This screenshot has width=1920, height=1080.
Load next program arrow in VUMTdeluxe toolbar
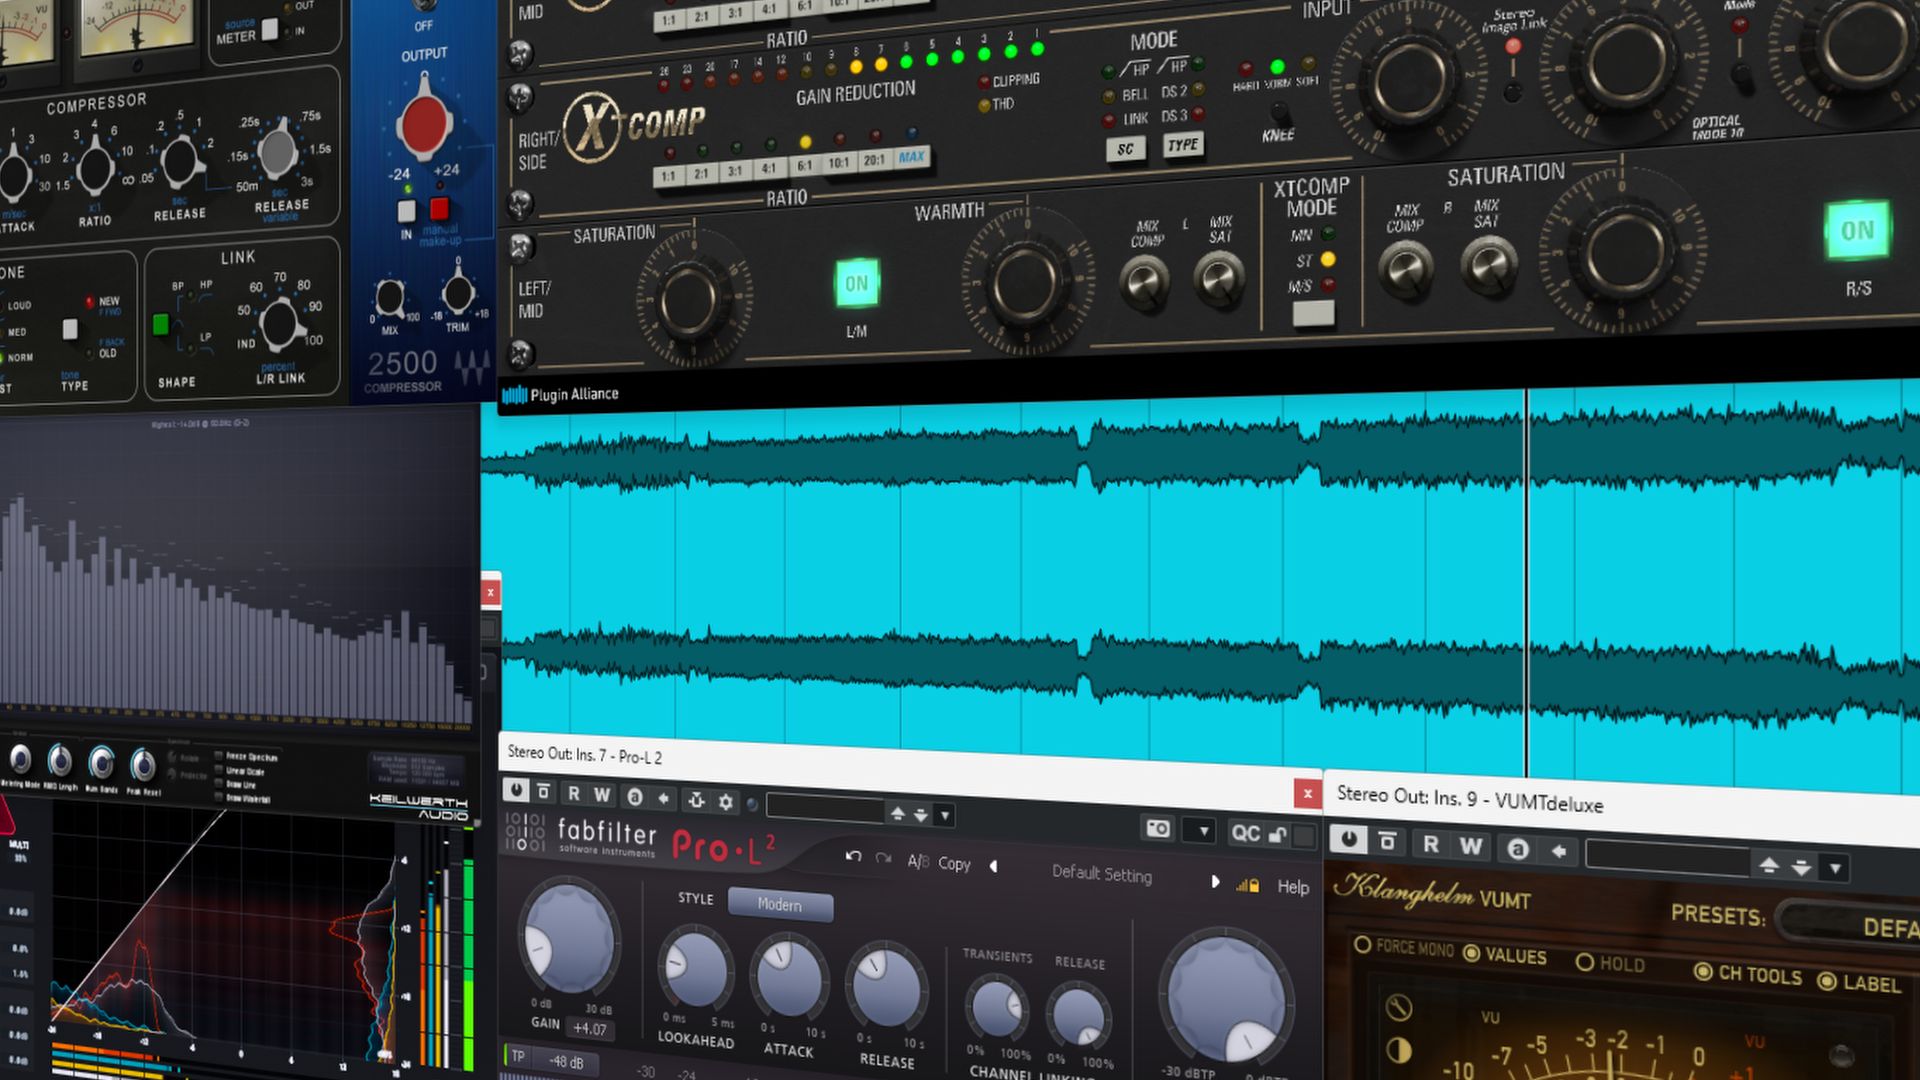(1801, 866)
